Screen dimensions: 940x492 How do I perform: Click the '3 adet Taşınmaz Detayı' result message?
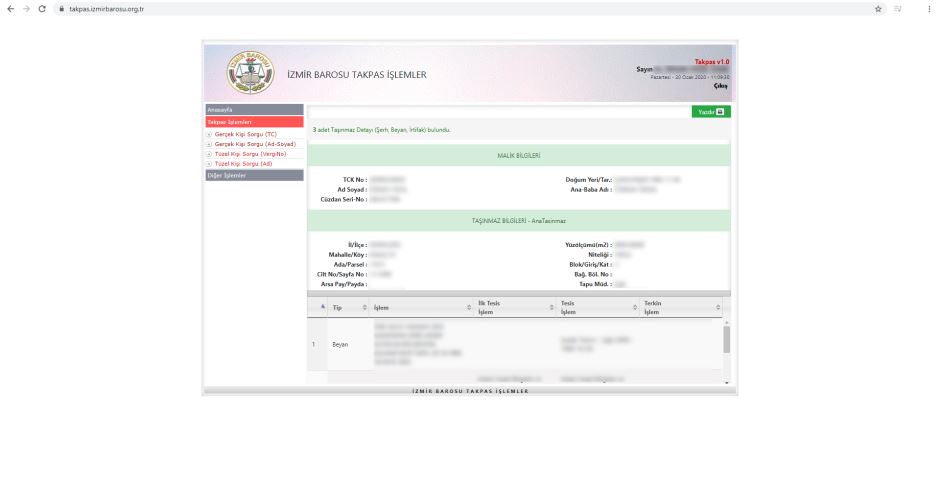pos(381,130)
